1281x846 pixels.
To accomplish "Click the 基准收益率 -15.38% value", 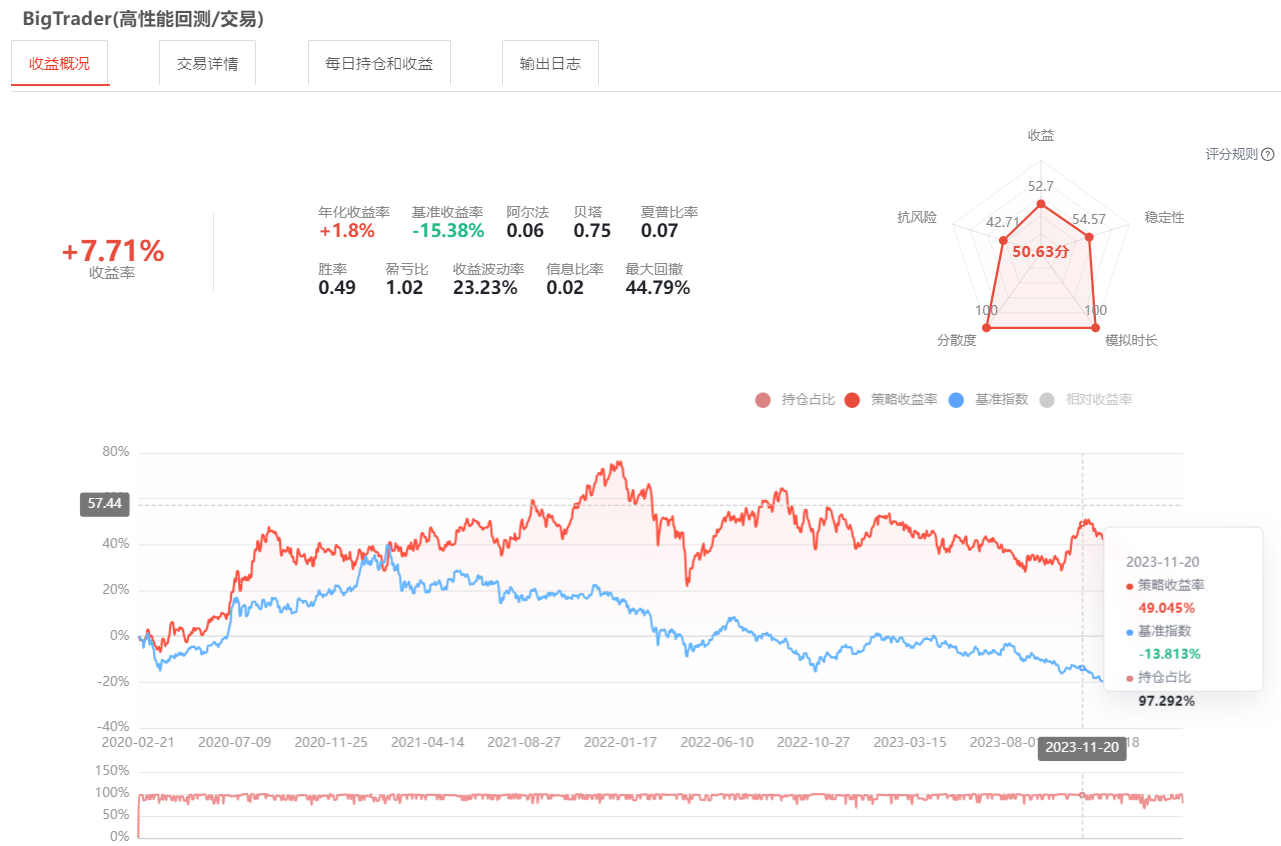I will coord(448,231).
